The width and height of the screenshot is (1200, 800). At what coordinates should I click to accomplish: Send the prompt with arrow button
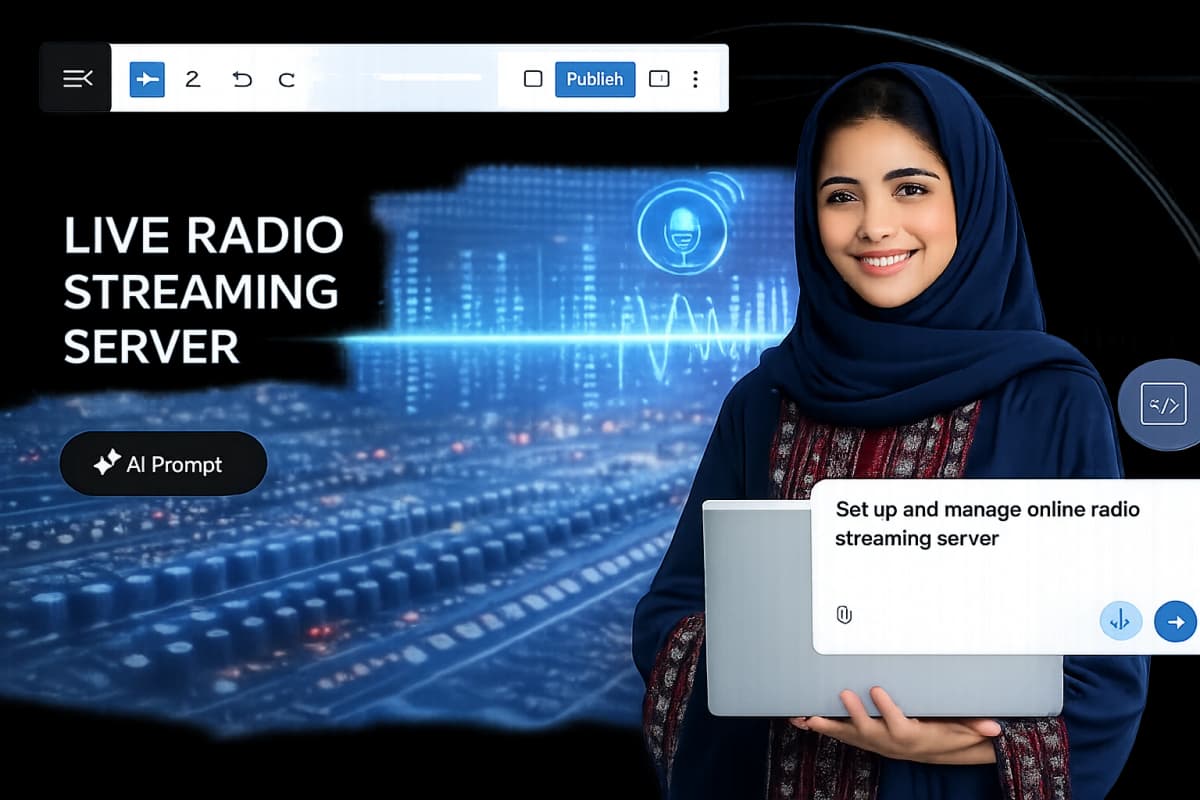click(x=1175, y=622)
